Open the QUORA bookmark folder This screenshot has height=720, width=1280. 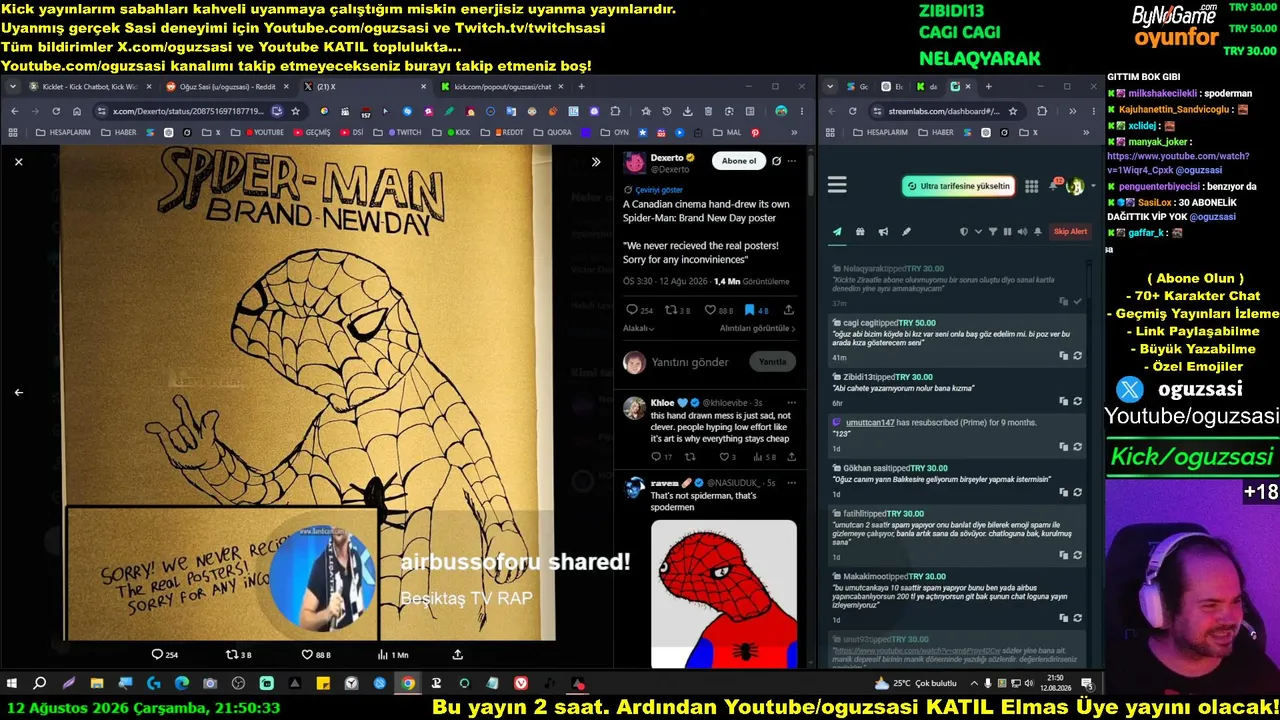coord(553,132)
